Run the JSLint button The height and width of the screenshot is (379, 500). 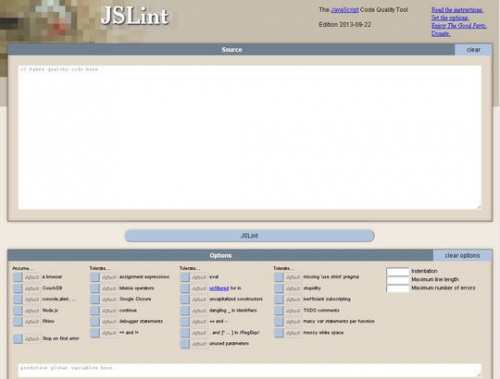click(249, 236)
